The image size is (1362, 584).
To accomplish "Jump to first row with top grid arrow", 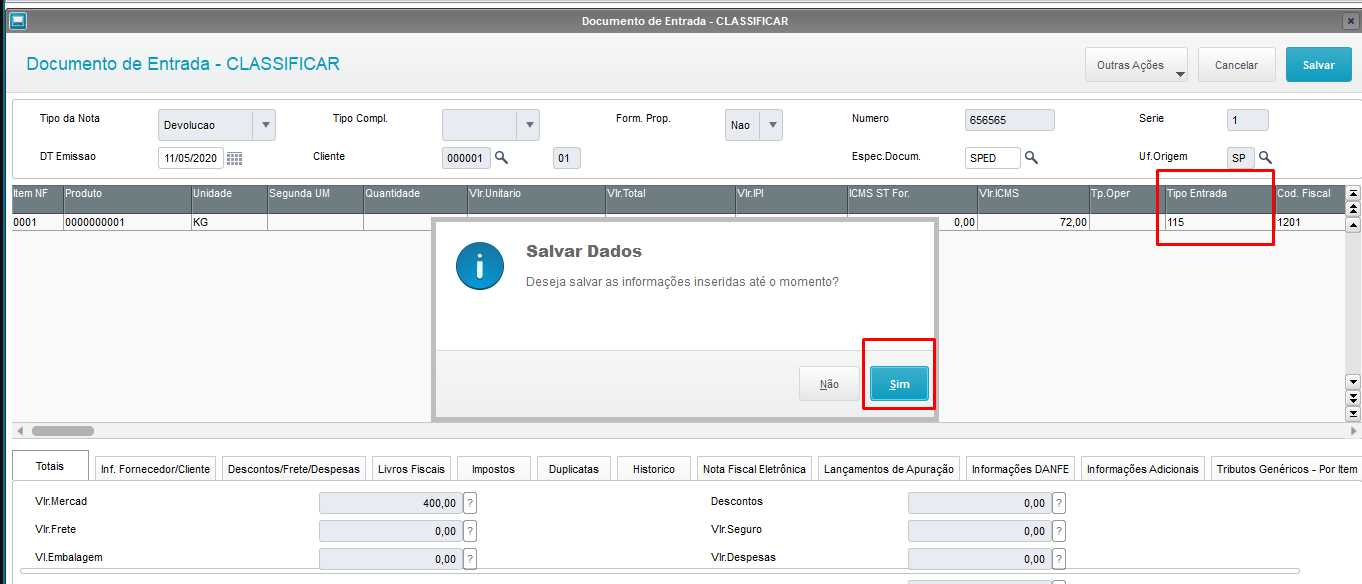I will [x=1353, y=193].
